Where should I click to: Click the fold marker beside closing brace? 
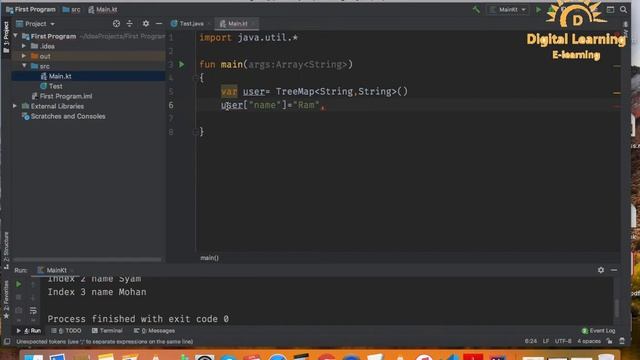pyautogui.click(x=196, y=131)
